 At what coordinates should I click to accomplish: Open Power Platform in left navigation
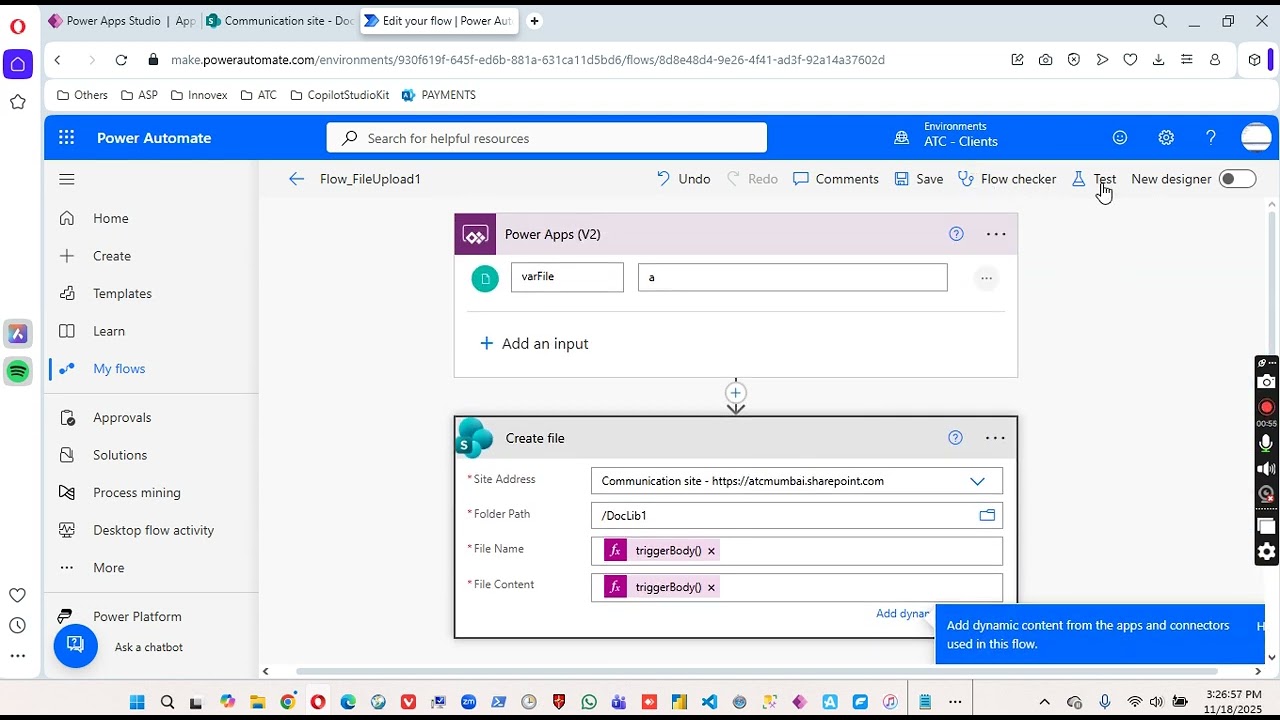click(x=137, y=617)
